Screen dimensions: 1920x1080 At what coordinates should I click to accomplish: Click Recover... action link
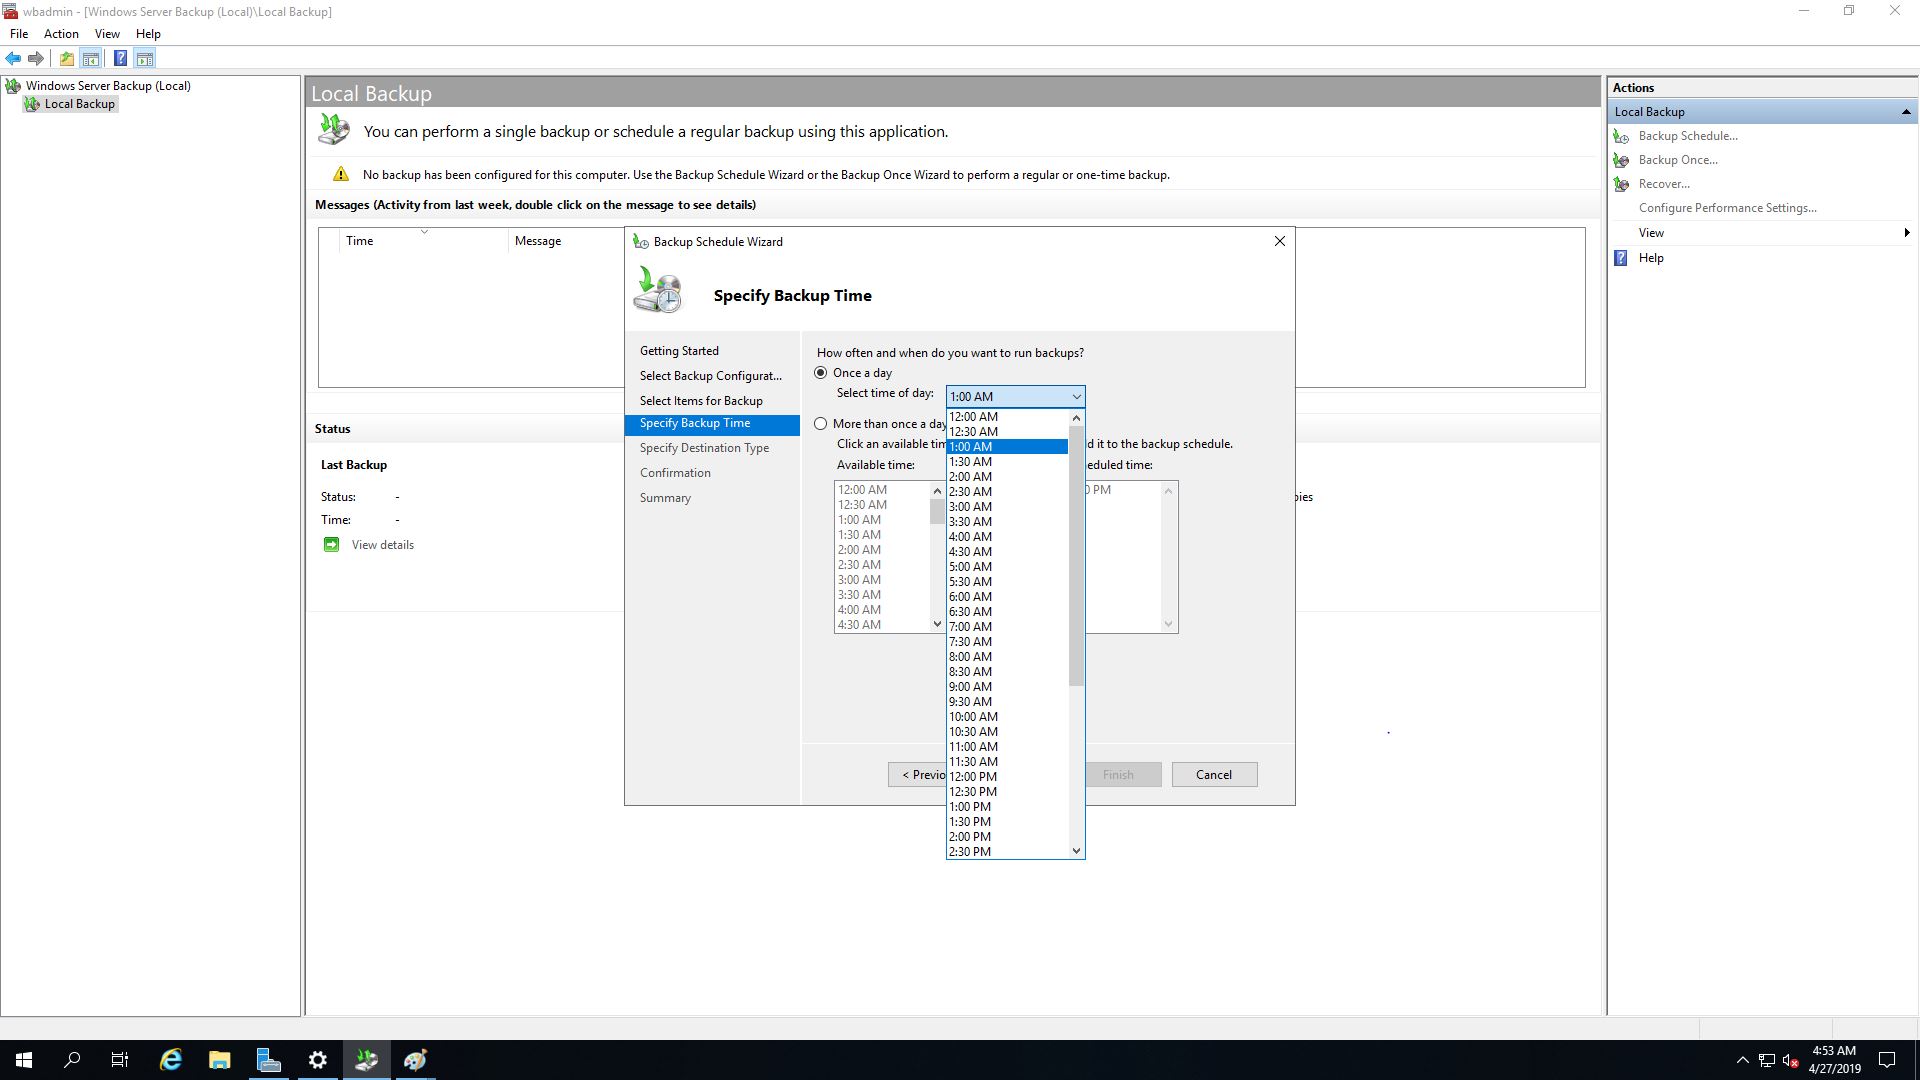pos(1664,184)
